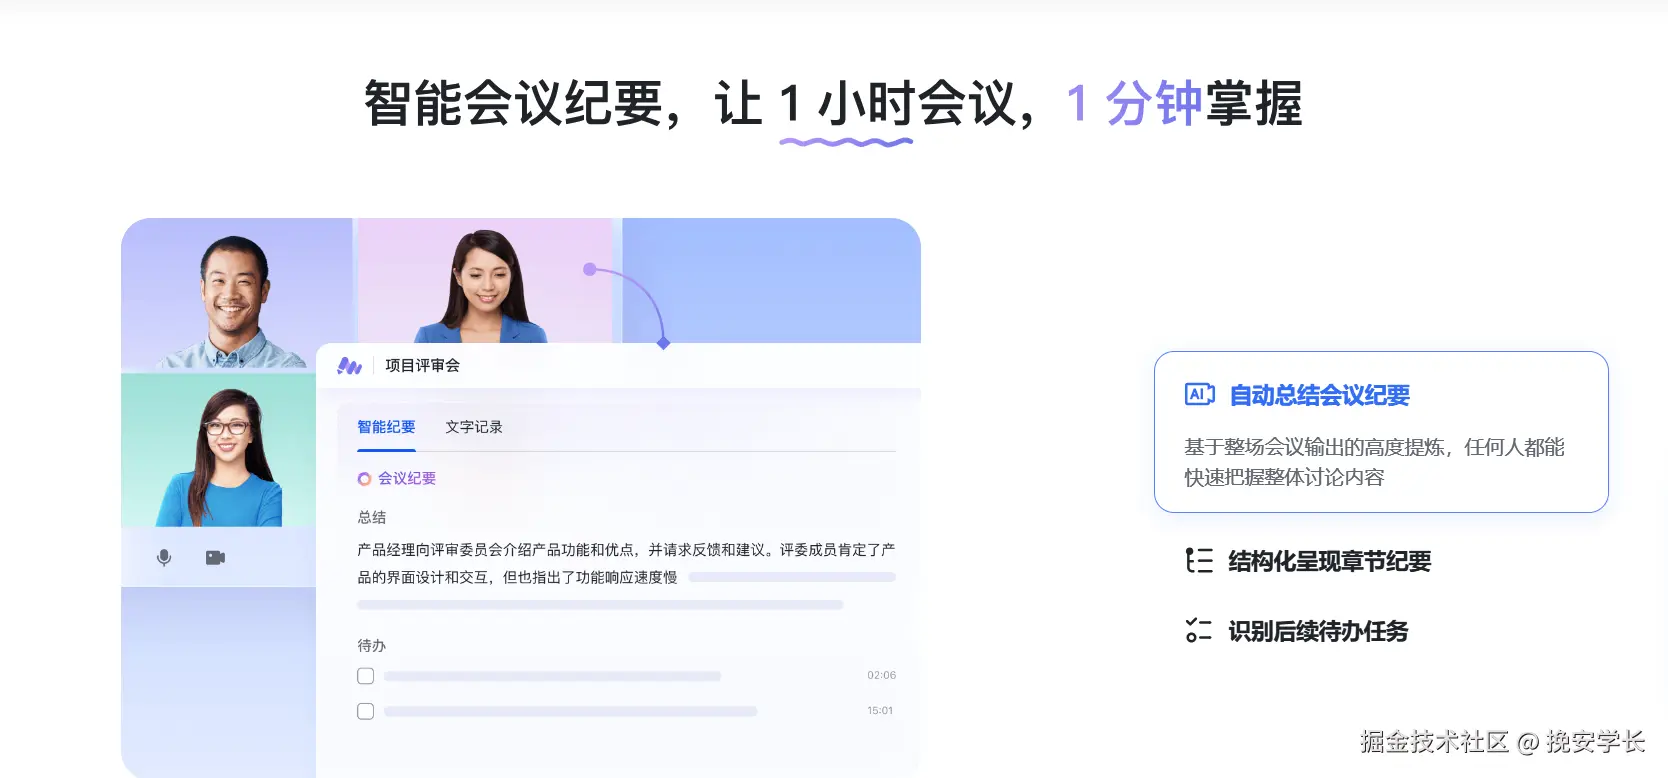Viewport: 1668px width, 778px height.
Task: Switch to the 智能纪要 tab
Action: [386, 427]
